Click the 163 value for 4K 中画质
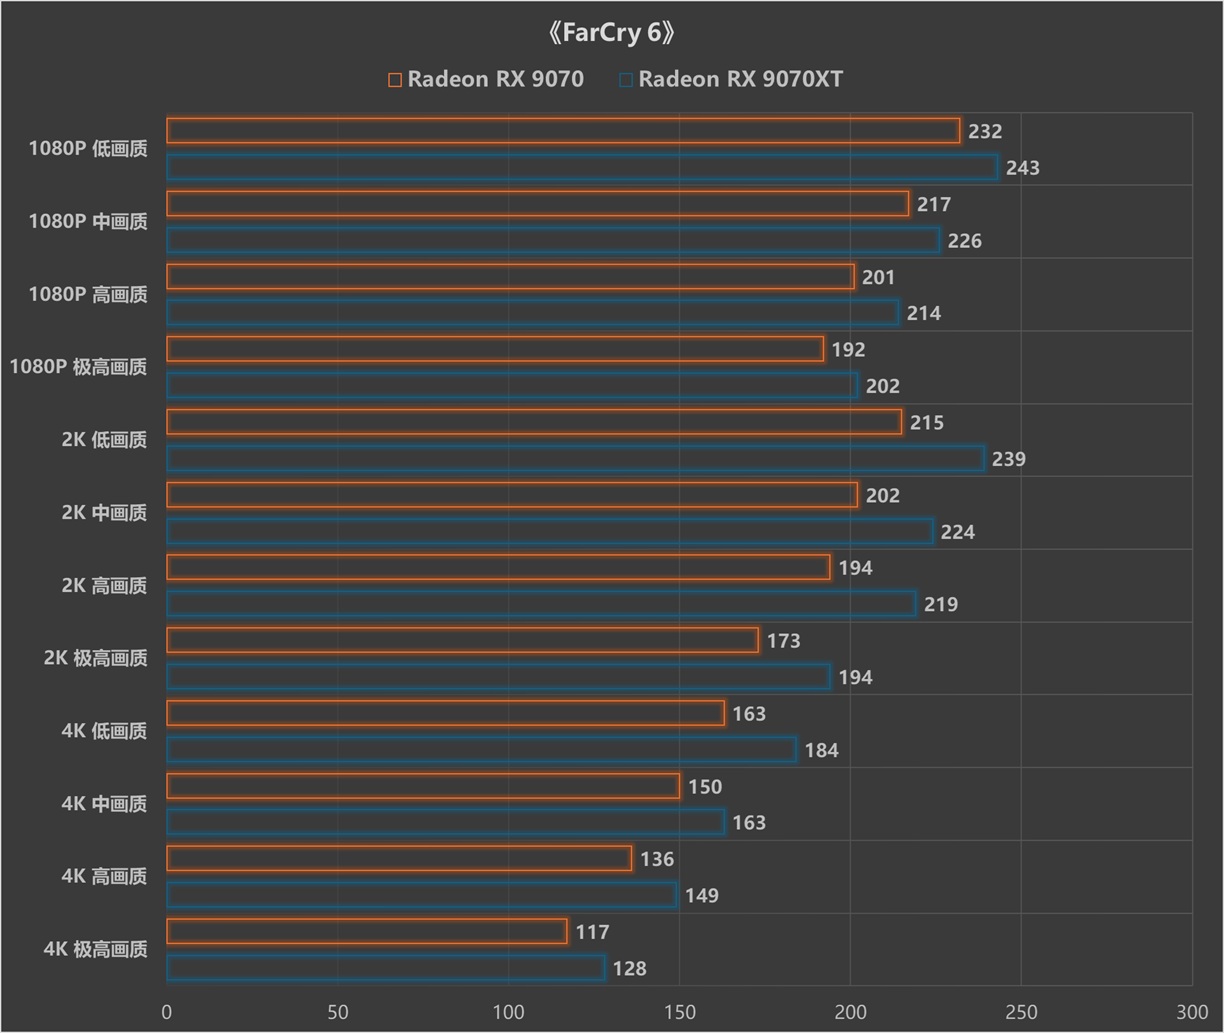This screenshot has width=1224, height=1033. (749, 823)
